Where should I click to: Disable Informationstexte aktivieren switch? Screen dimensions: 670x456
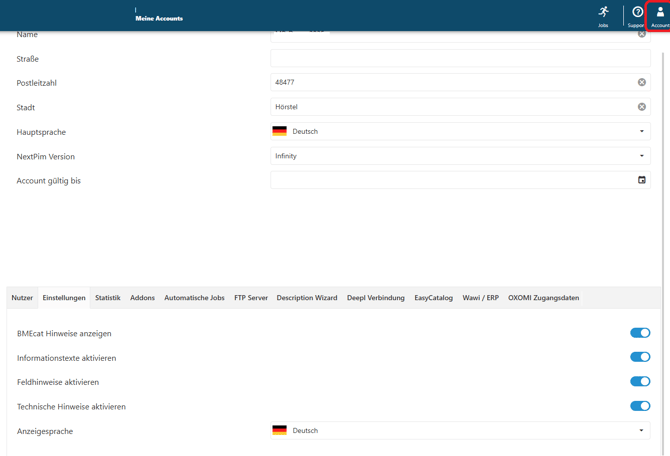point(640,357)
